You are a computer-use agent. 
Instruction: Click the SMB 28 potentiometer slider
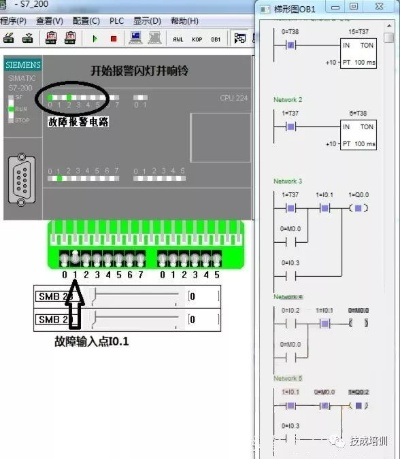tap(136, 297)
